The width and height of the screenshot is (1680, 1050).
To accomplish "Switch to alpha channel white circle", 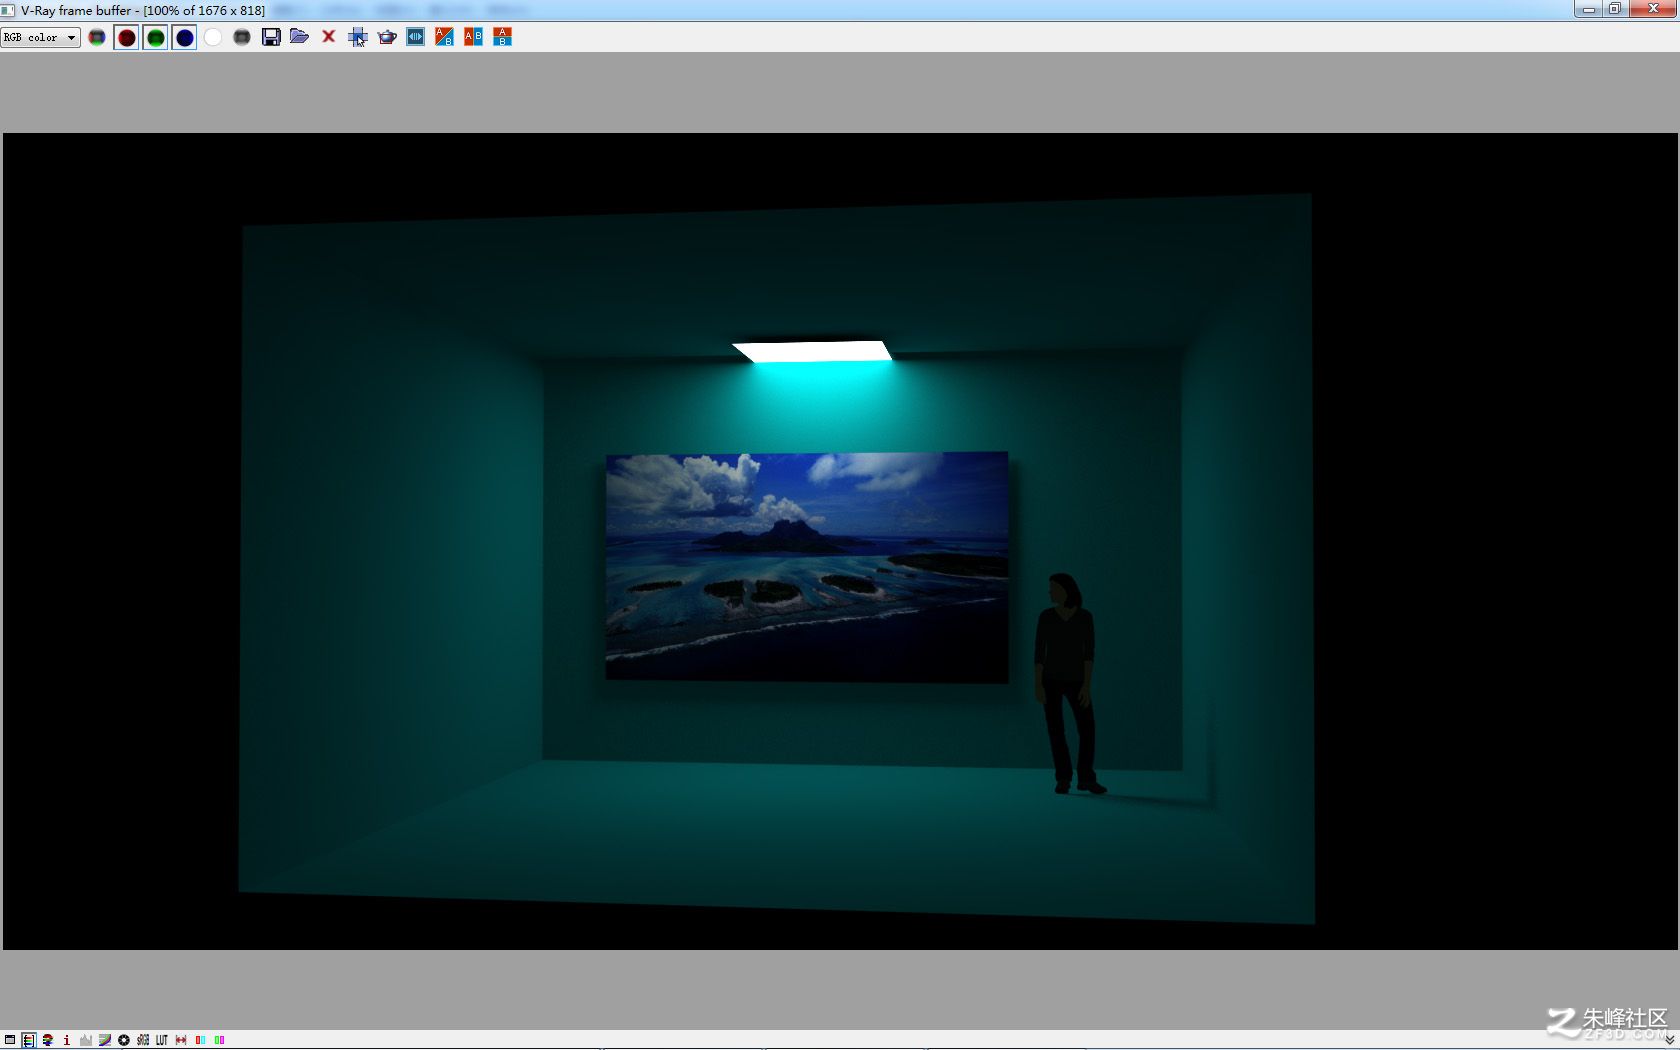I will [213, 37].
